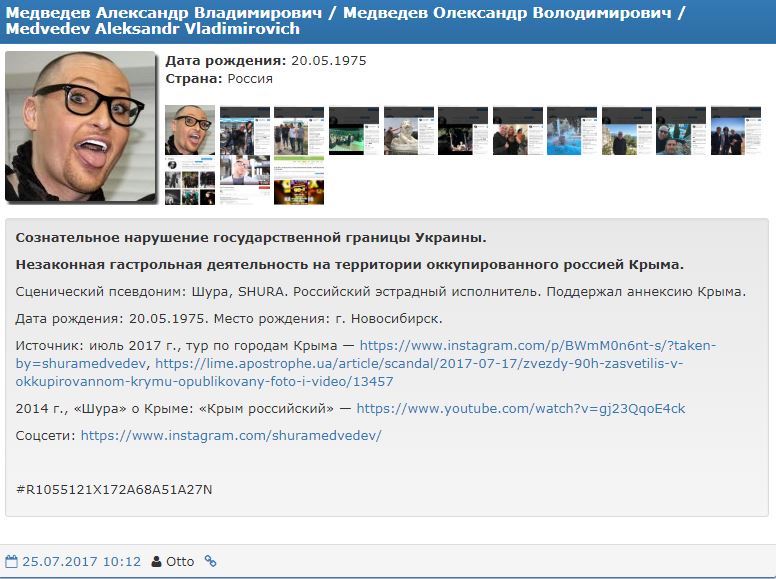Click the birth date value 20.05.1975 under header
776x579 pixels.
pos(329,61)
